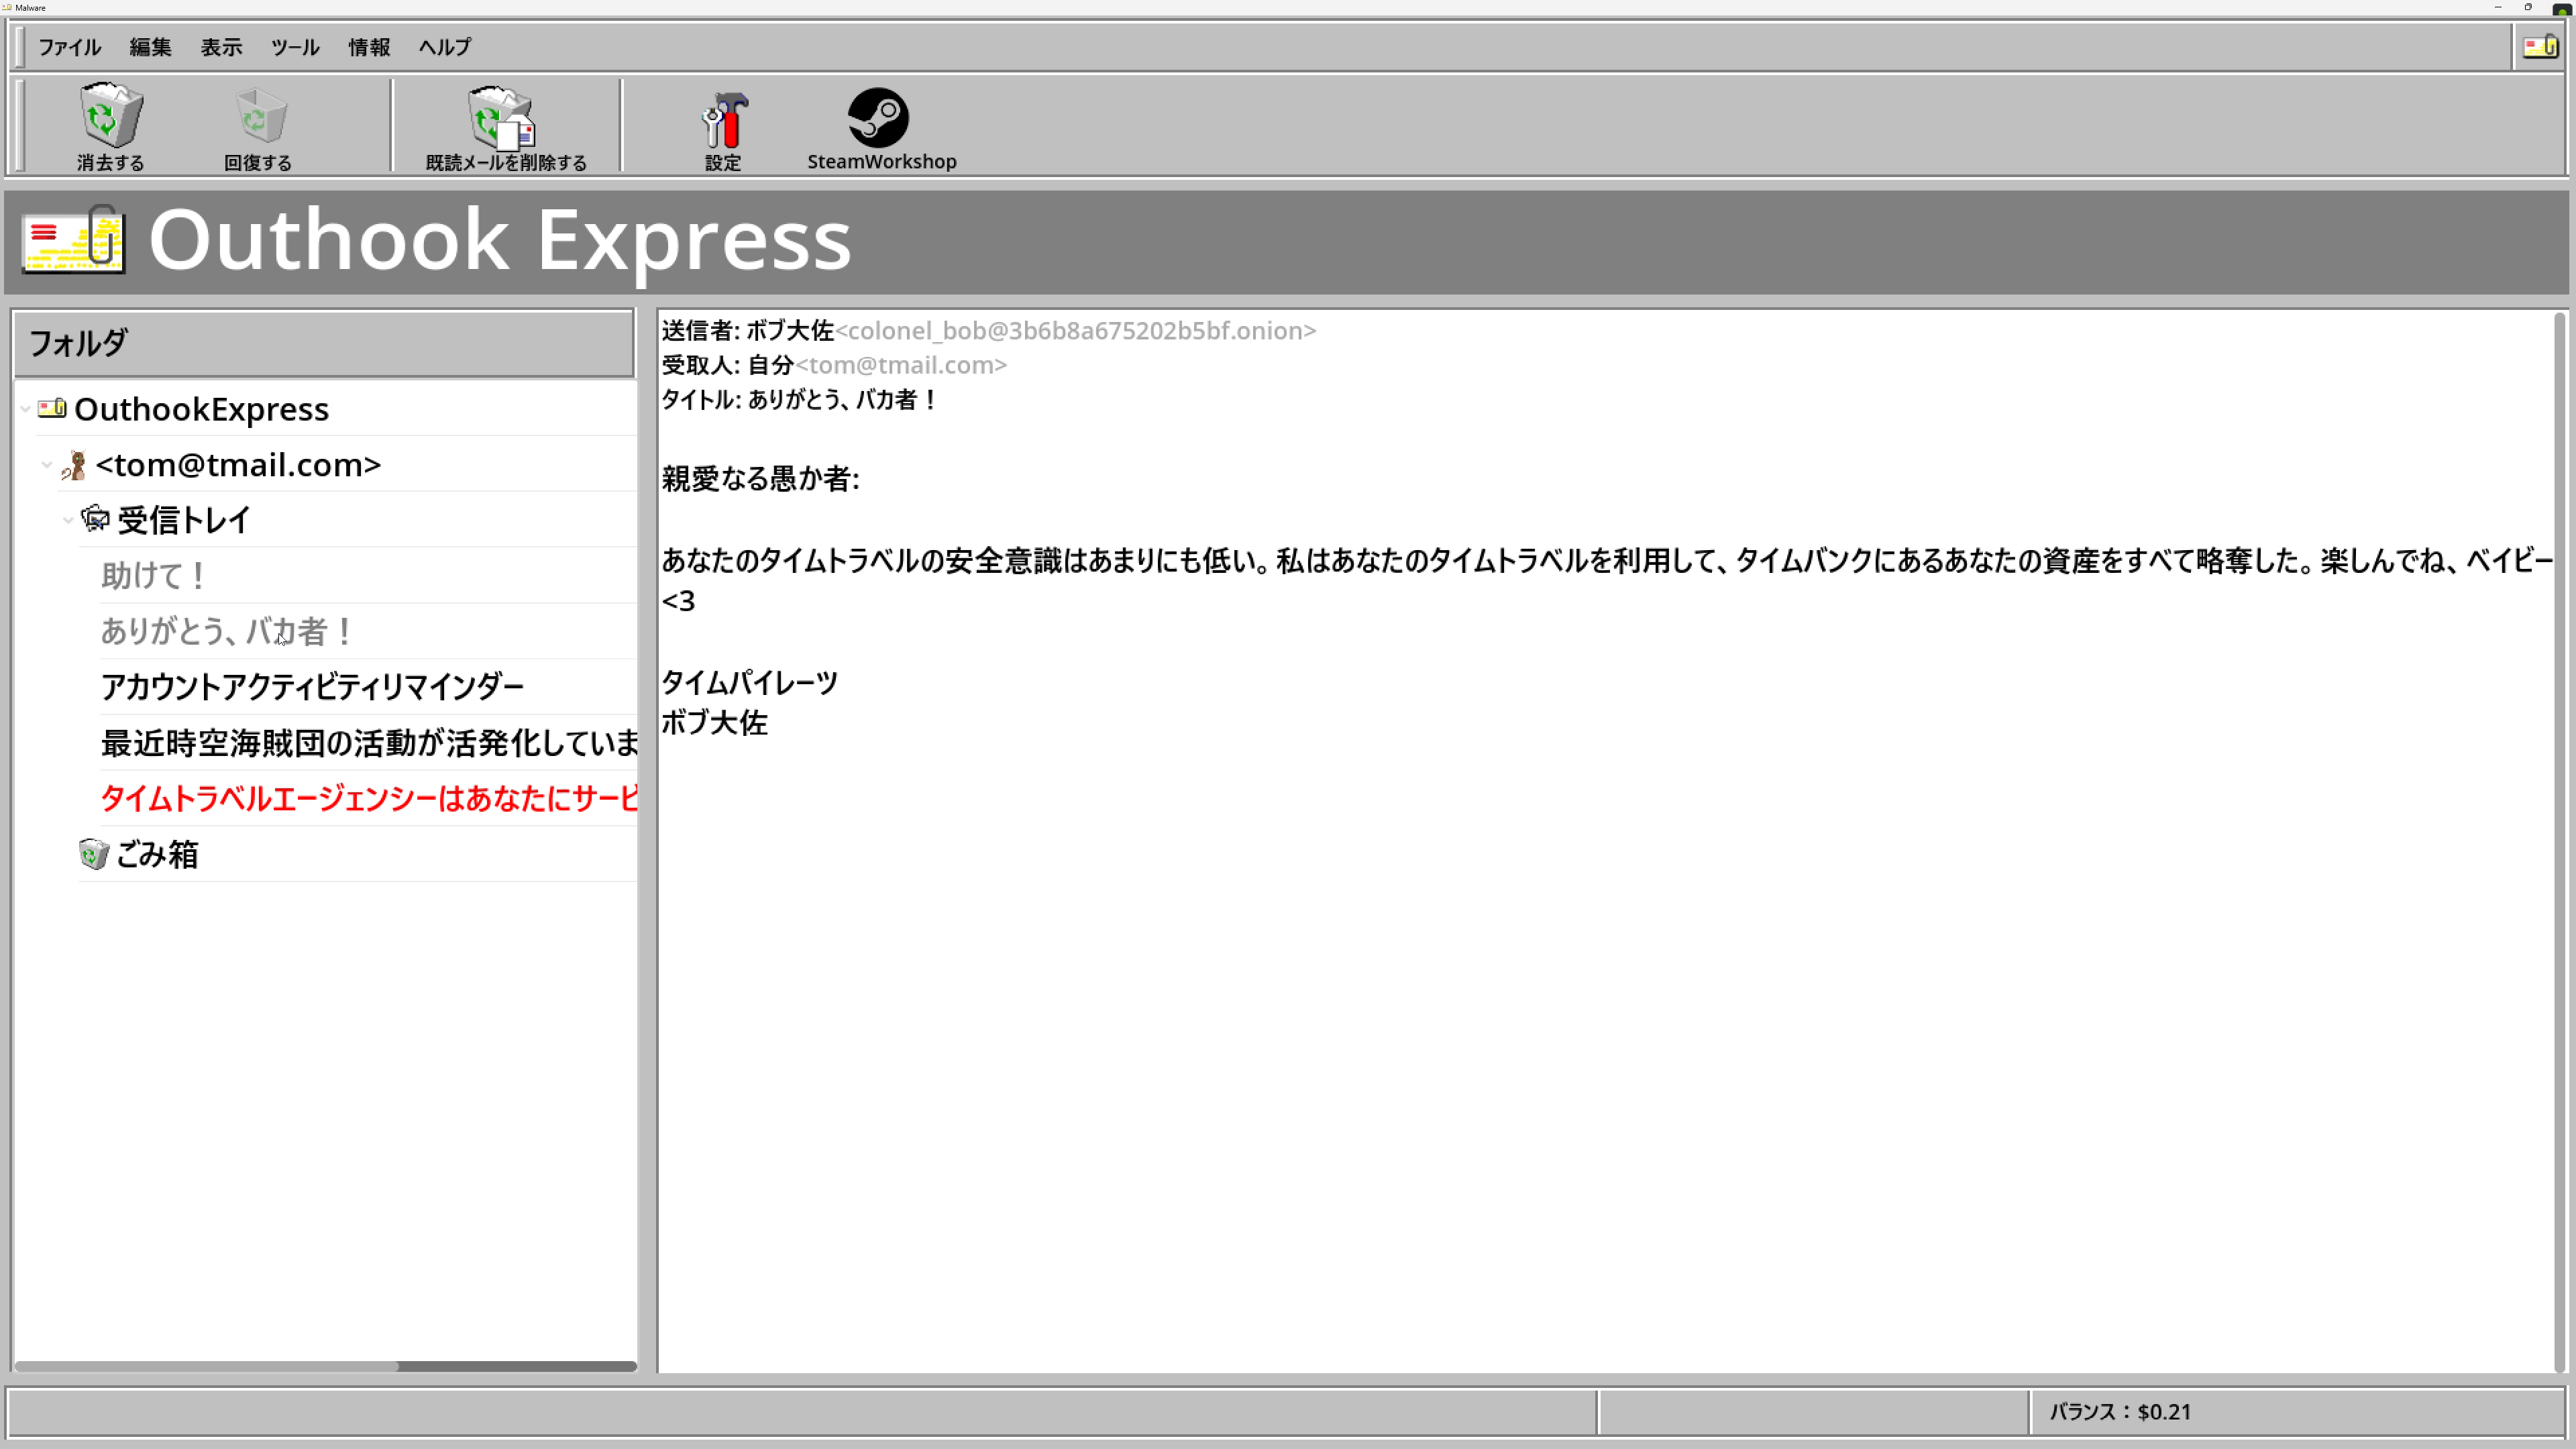Image resolution: width=2576 pixels, height=1449 pixels.
Task: Collapse the OuthookExpress tree node
Action: (x=24, y=408)
